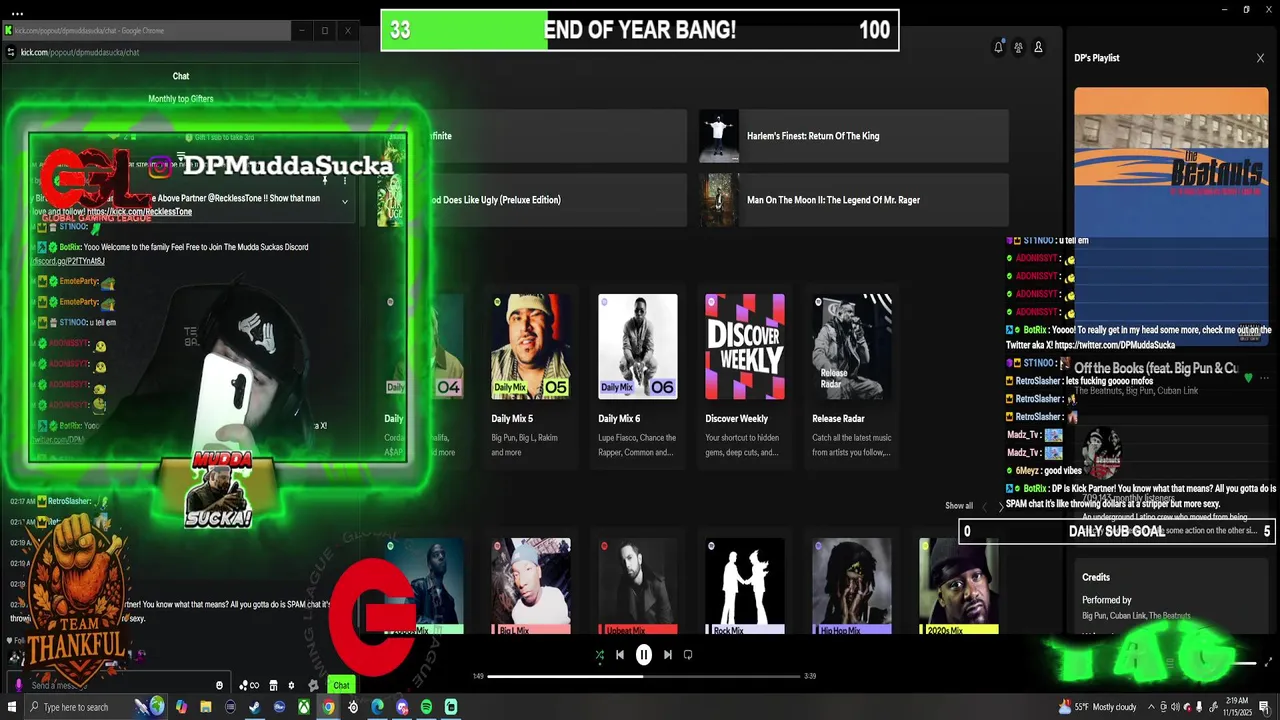Open Harlem's Finest: Return Of The King
The height and width of the screenshot is (720, 1280).
854,136
